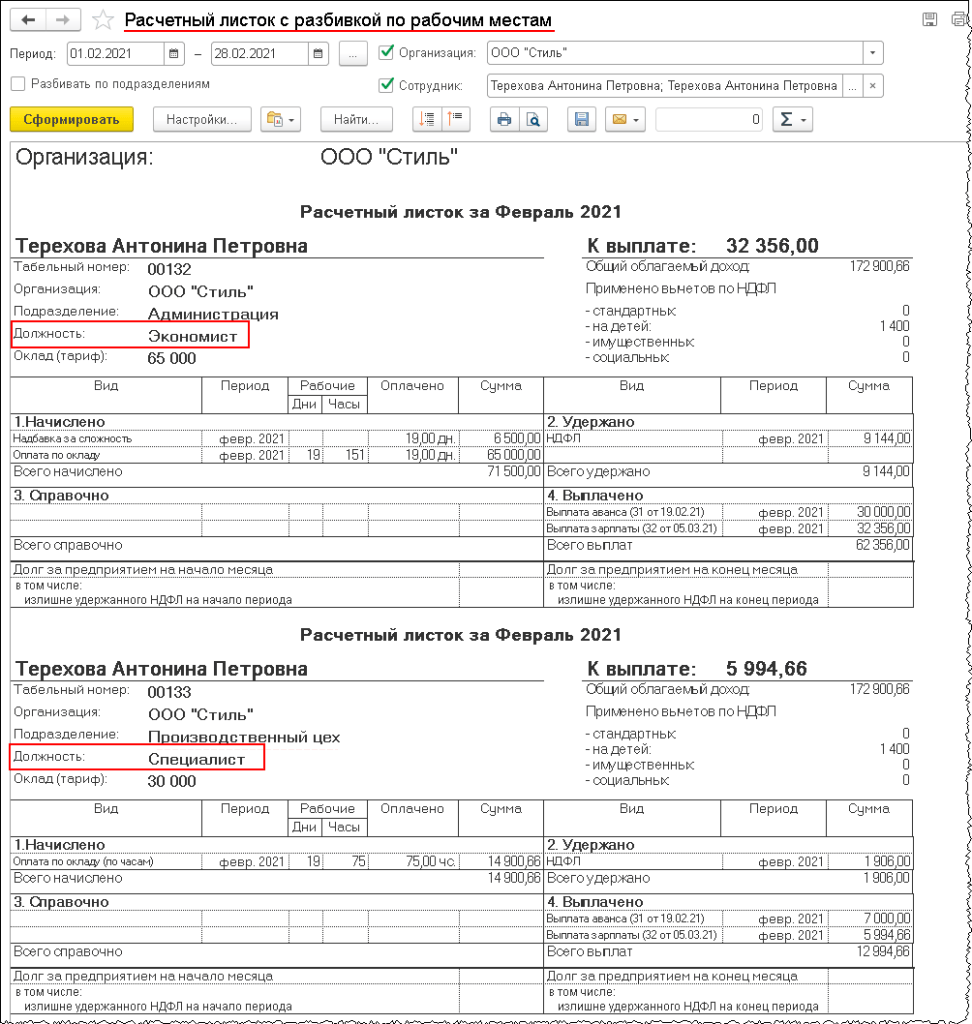Click the save icon in title bar corner
This screenshot has width=972, height=1024.
[x=930, y=20]
